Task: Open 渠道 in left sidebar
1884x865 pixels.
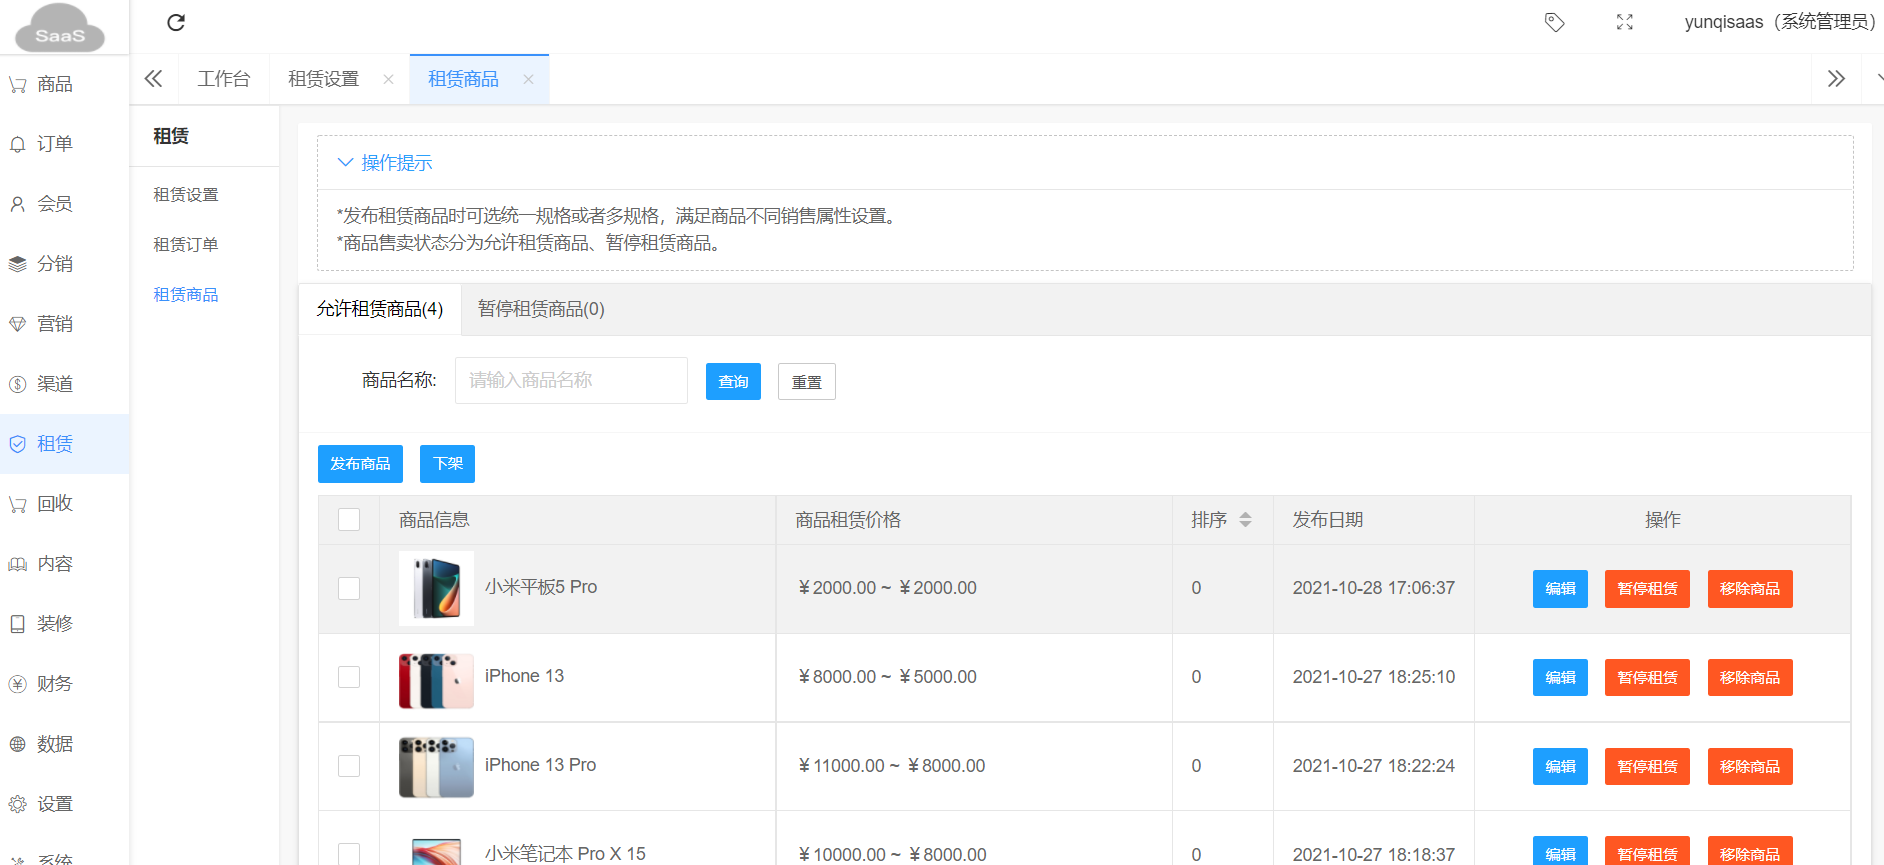Action: (64, 384)
